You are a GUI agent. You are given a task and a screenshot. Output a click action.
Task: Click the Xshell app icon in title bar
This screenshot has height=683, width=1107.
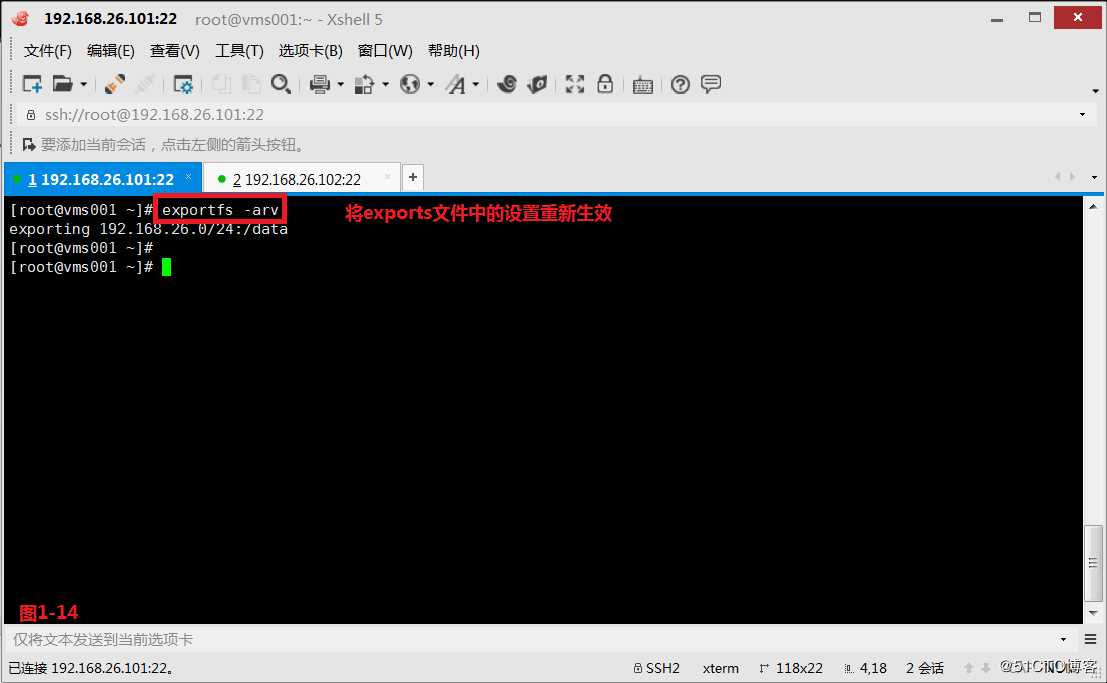21,19
